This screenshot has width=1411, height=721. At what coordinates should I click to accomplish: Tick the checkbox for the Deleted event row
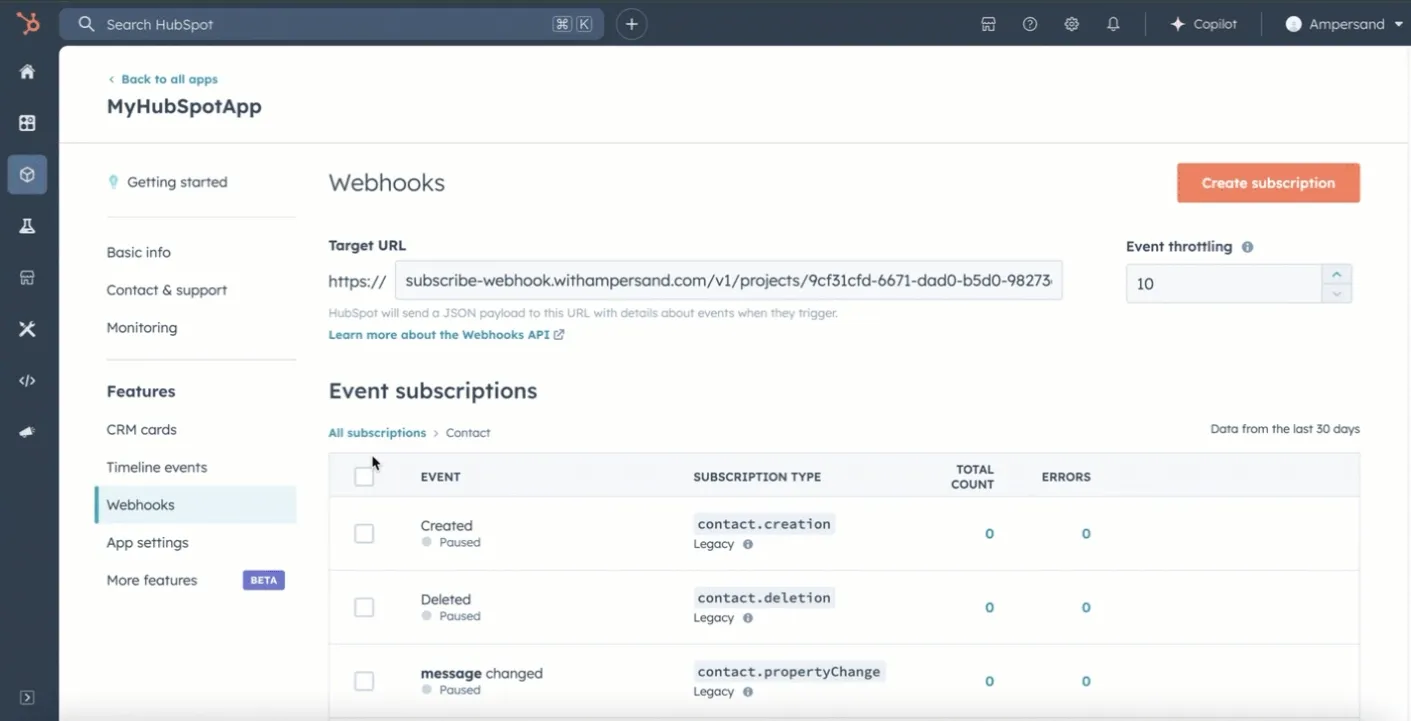tap(364, 607)
